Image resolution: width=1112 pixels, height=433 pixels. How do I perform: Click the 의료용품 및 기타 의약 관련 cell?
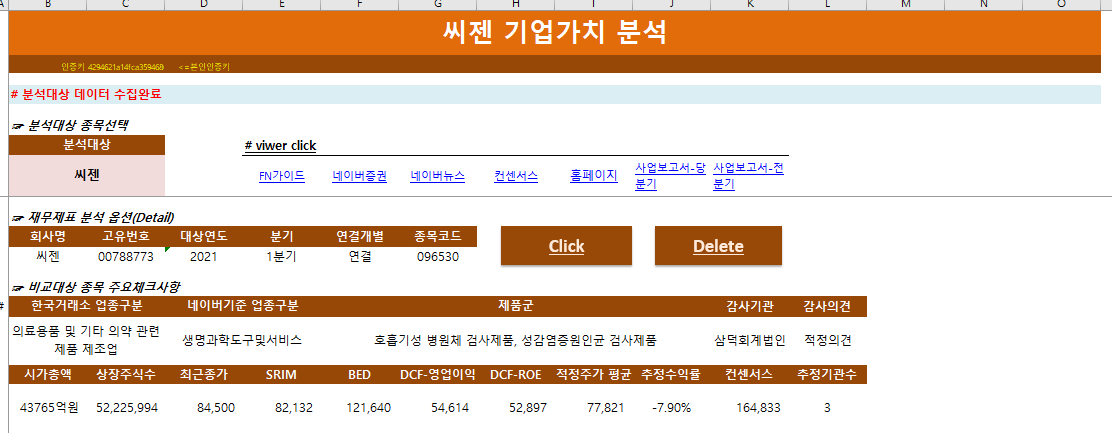point(87,340)
